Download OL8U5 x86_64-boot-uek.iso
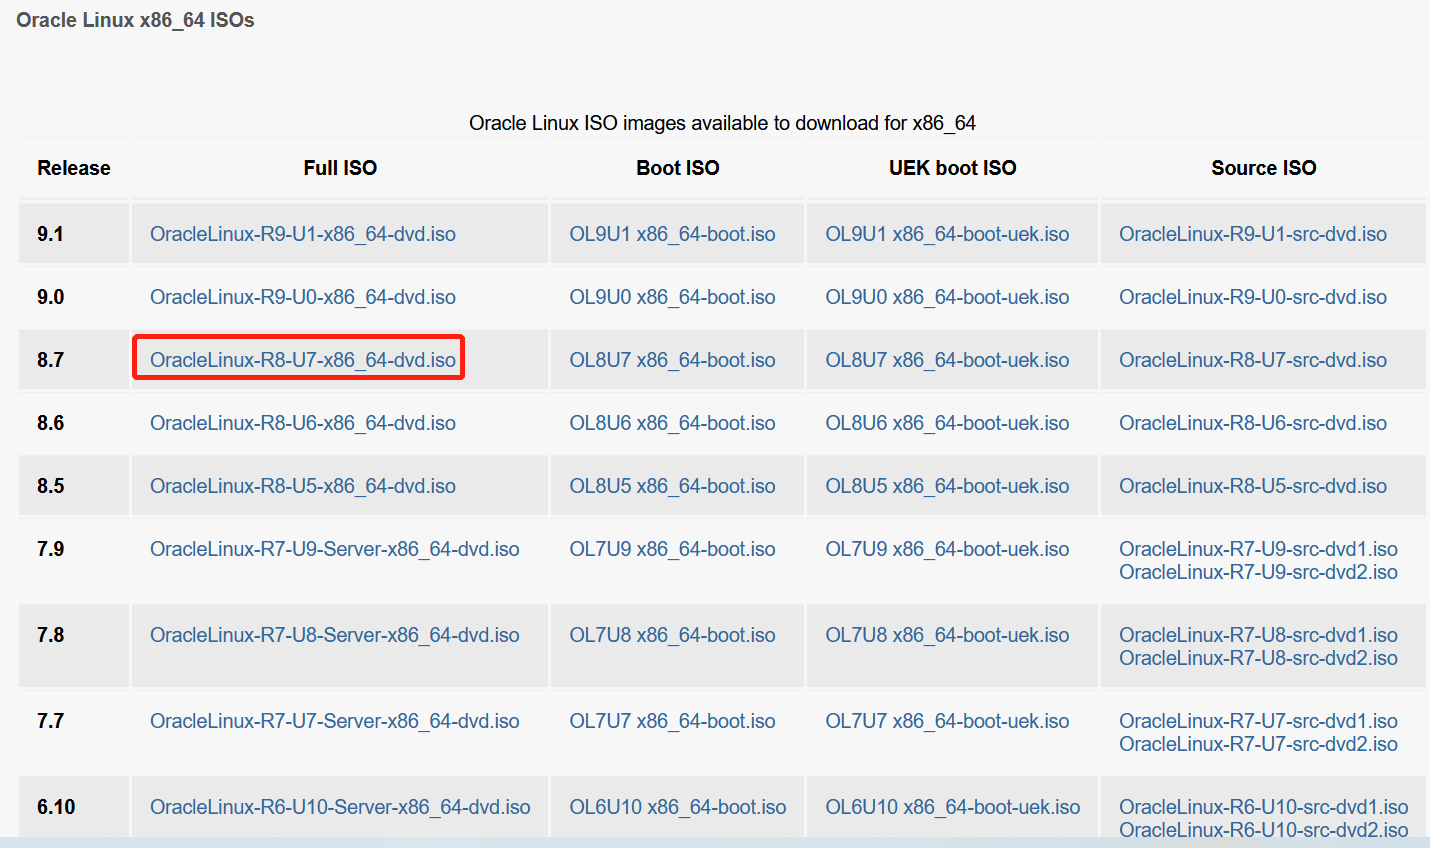This screenshot has height=848, width=1430. point(948,486)
